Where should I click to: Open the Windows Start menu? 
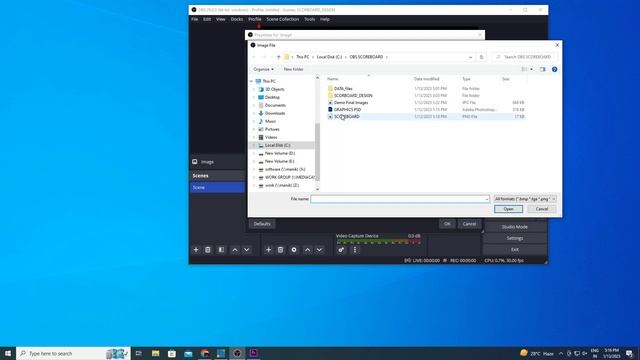8,353
